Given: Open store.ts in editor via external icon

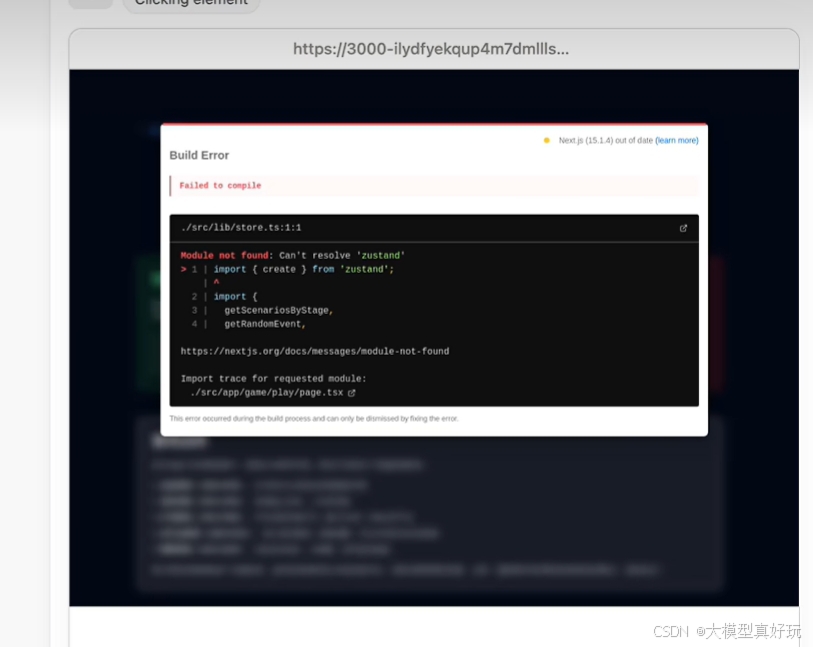Looking at the screenshot, I should pyautogui.click(x=683, y=228).
